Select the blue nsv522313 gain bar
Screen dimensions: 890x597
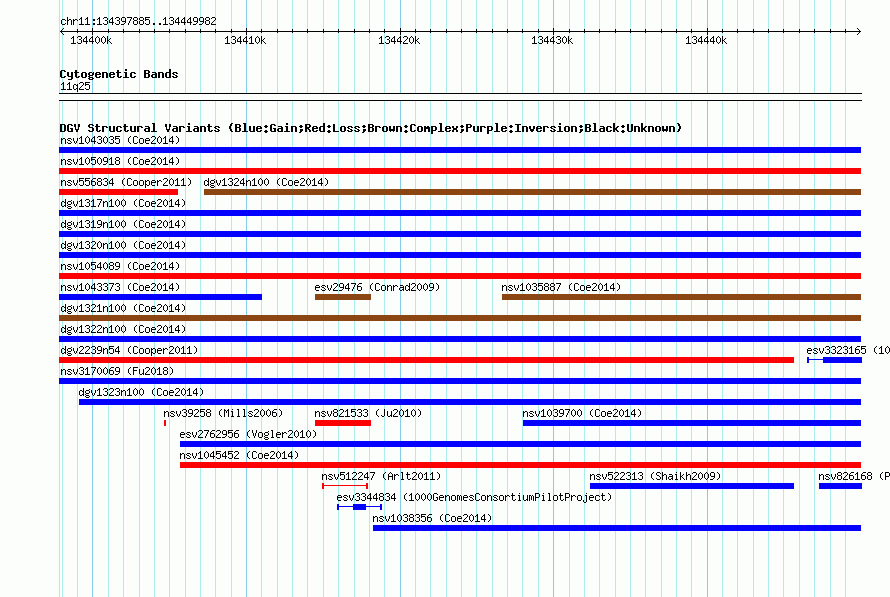pos(692,486)
